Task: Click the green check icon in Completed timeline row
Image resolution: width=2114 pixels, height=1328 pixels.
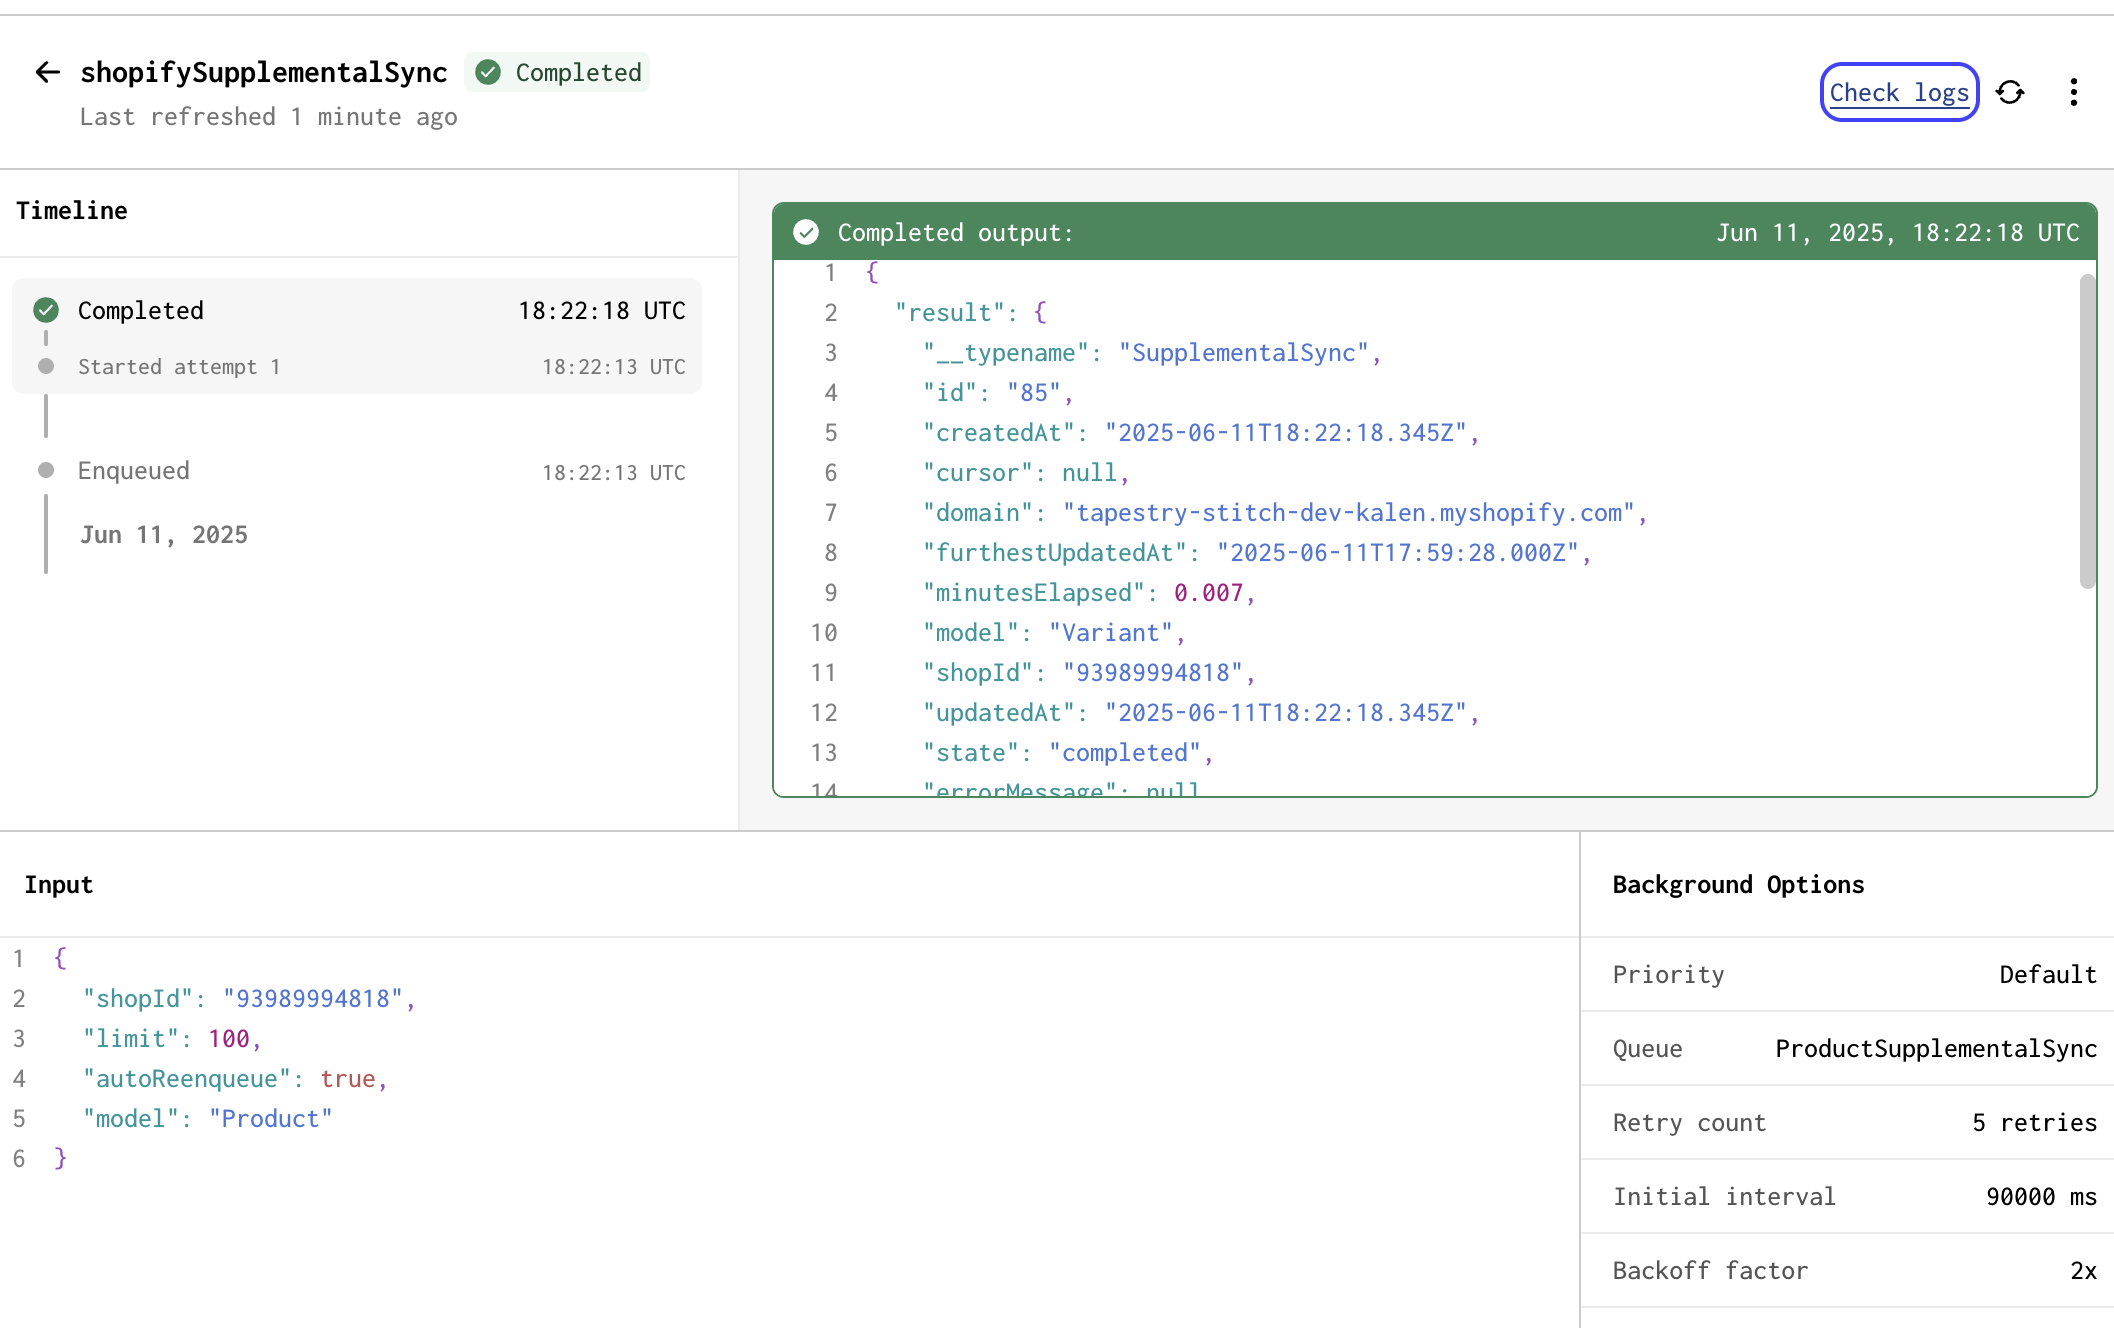Action: pos(46,310)
